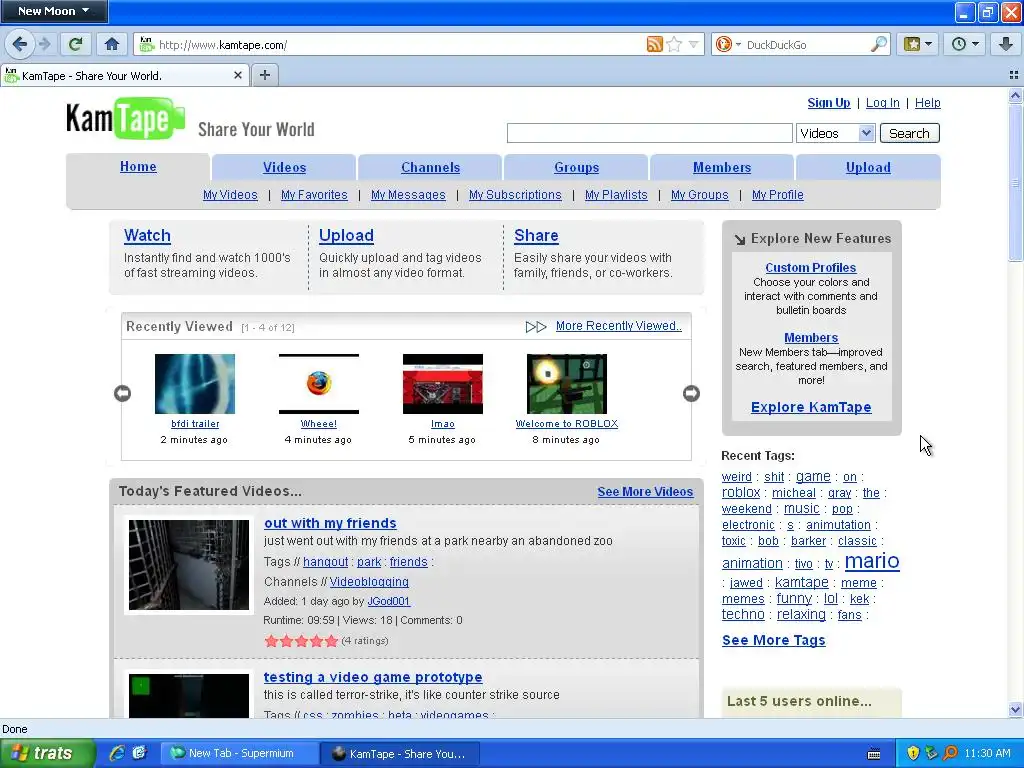Screen dimensions: 1024x768
Task: Open More Recently Viewed link
Action: [x=618, y=326]
